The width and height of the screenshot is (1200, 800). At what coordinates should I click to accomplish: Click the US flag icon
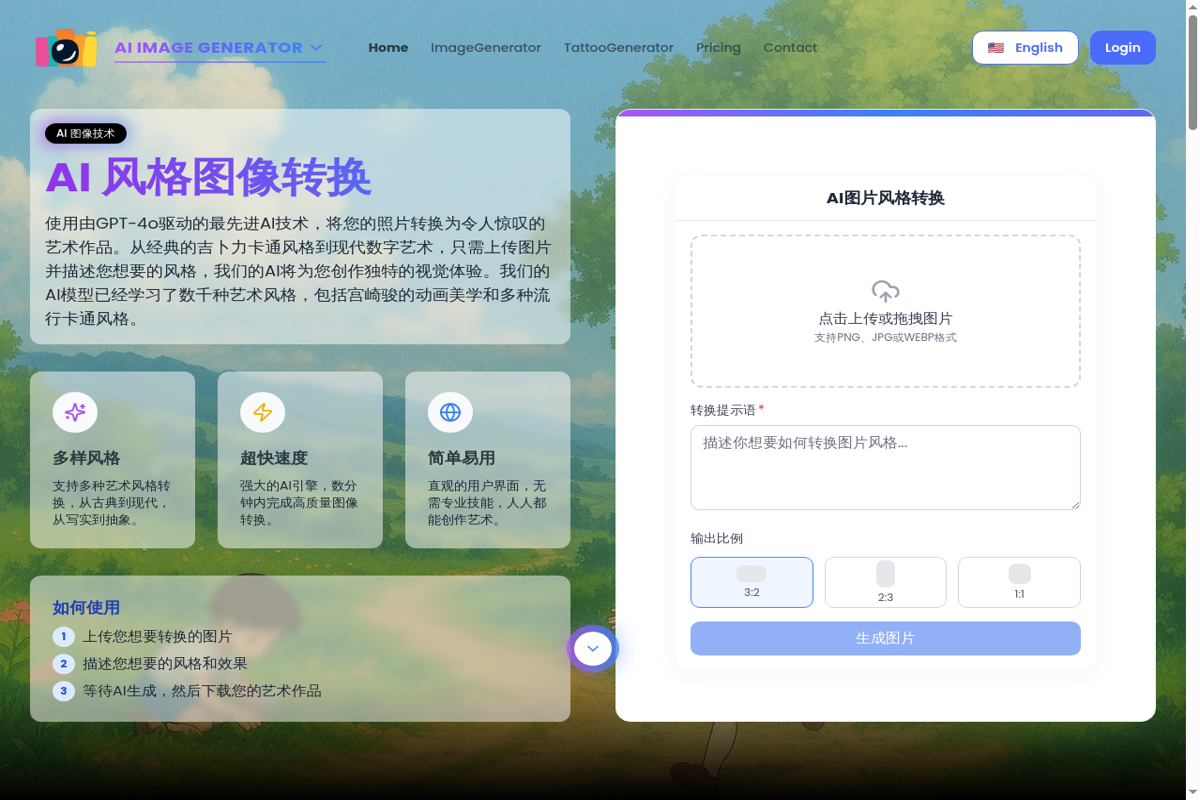(995, 48)
